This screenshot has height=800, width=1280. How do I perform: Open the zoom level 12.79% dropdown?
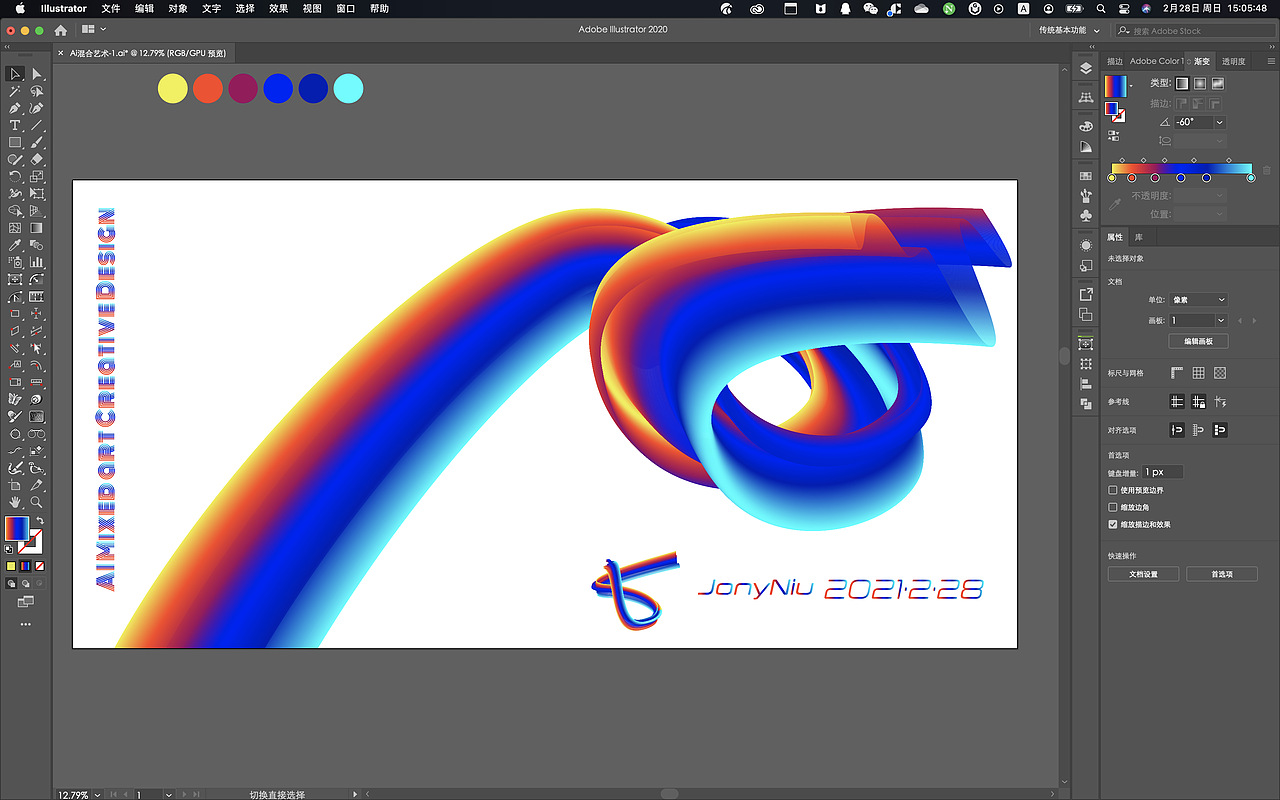(99, 795)
